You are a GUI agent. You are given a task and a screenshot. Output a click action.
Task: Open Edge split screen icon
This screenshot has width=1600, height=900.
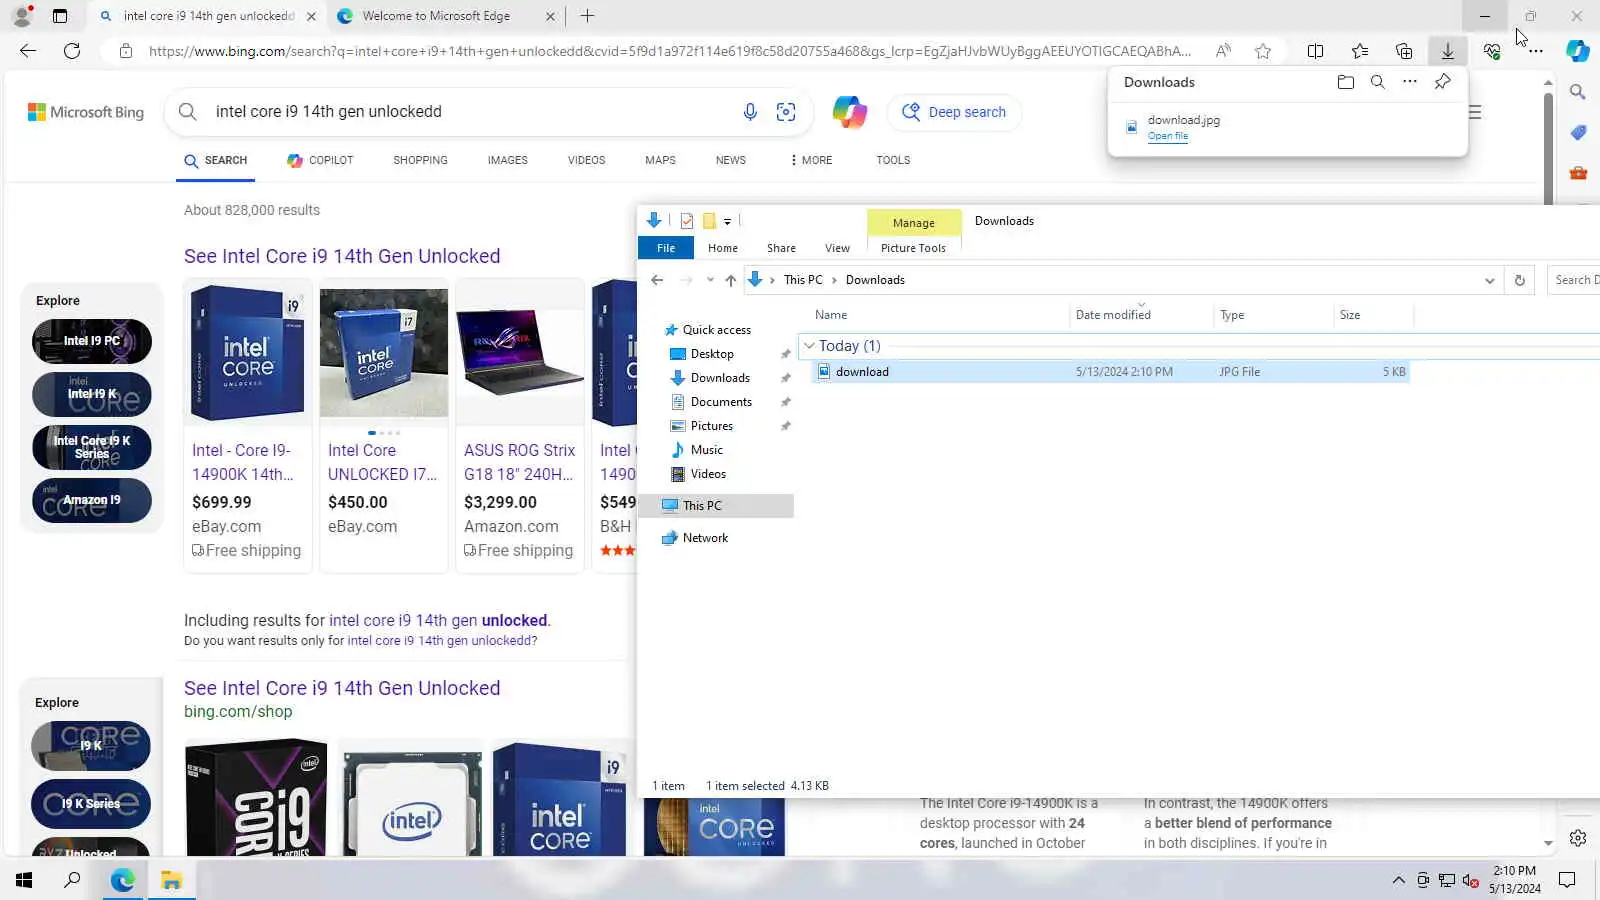pyautogui.click(x=1316, y=51)
